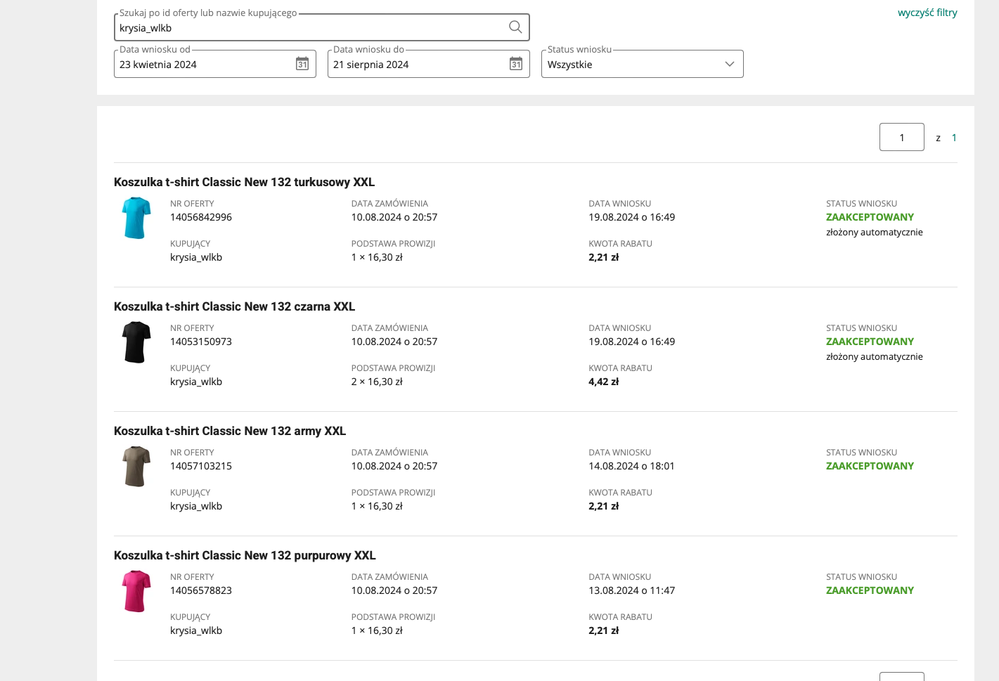Open the army green t-shirt thumbnail
Image resolution: width=999 pixels, height=681 pixels.
(136, 467)
